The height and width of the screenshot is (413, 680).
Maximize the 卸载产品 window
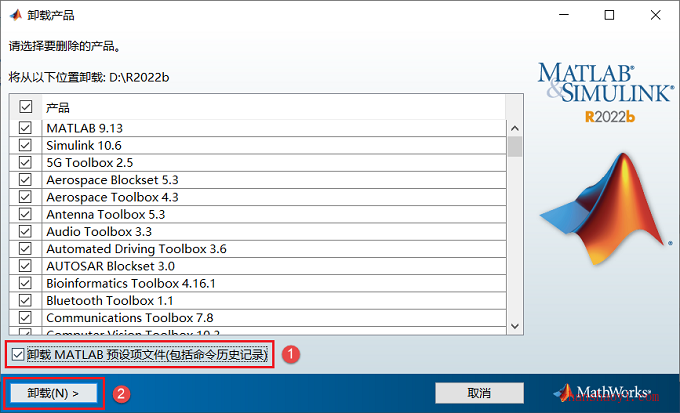point(609,15)
